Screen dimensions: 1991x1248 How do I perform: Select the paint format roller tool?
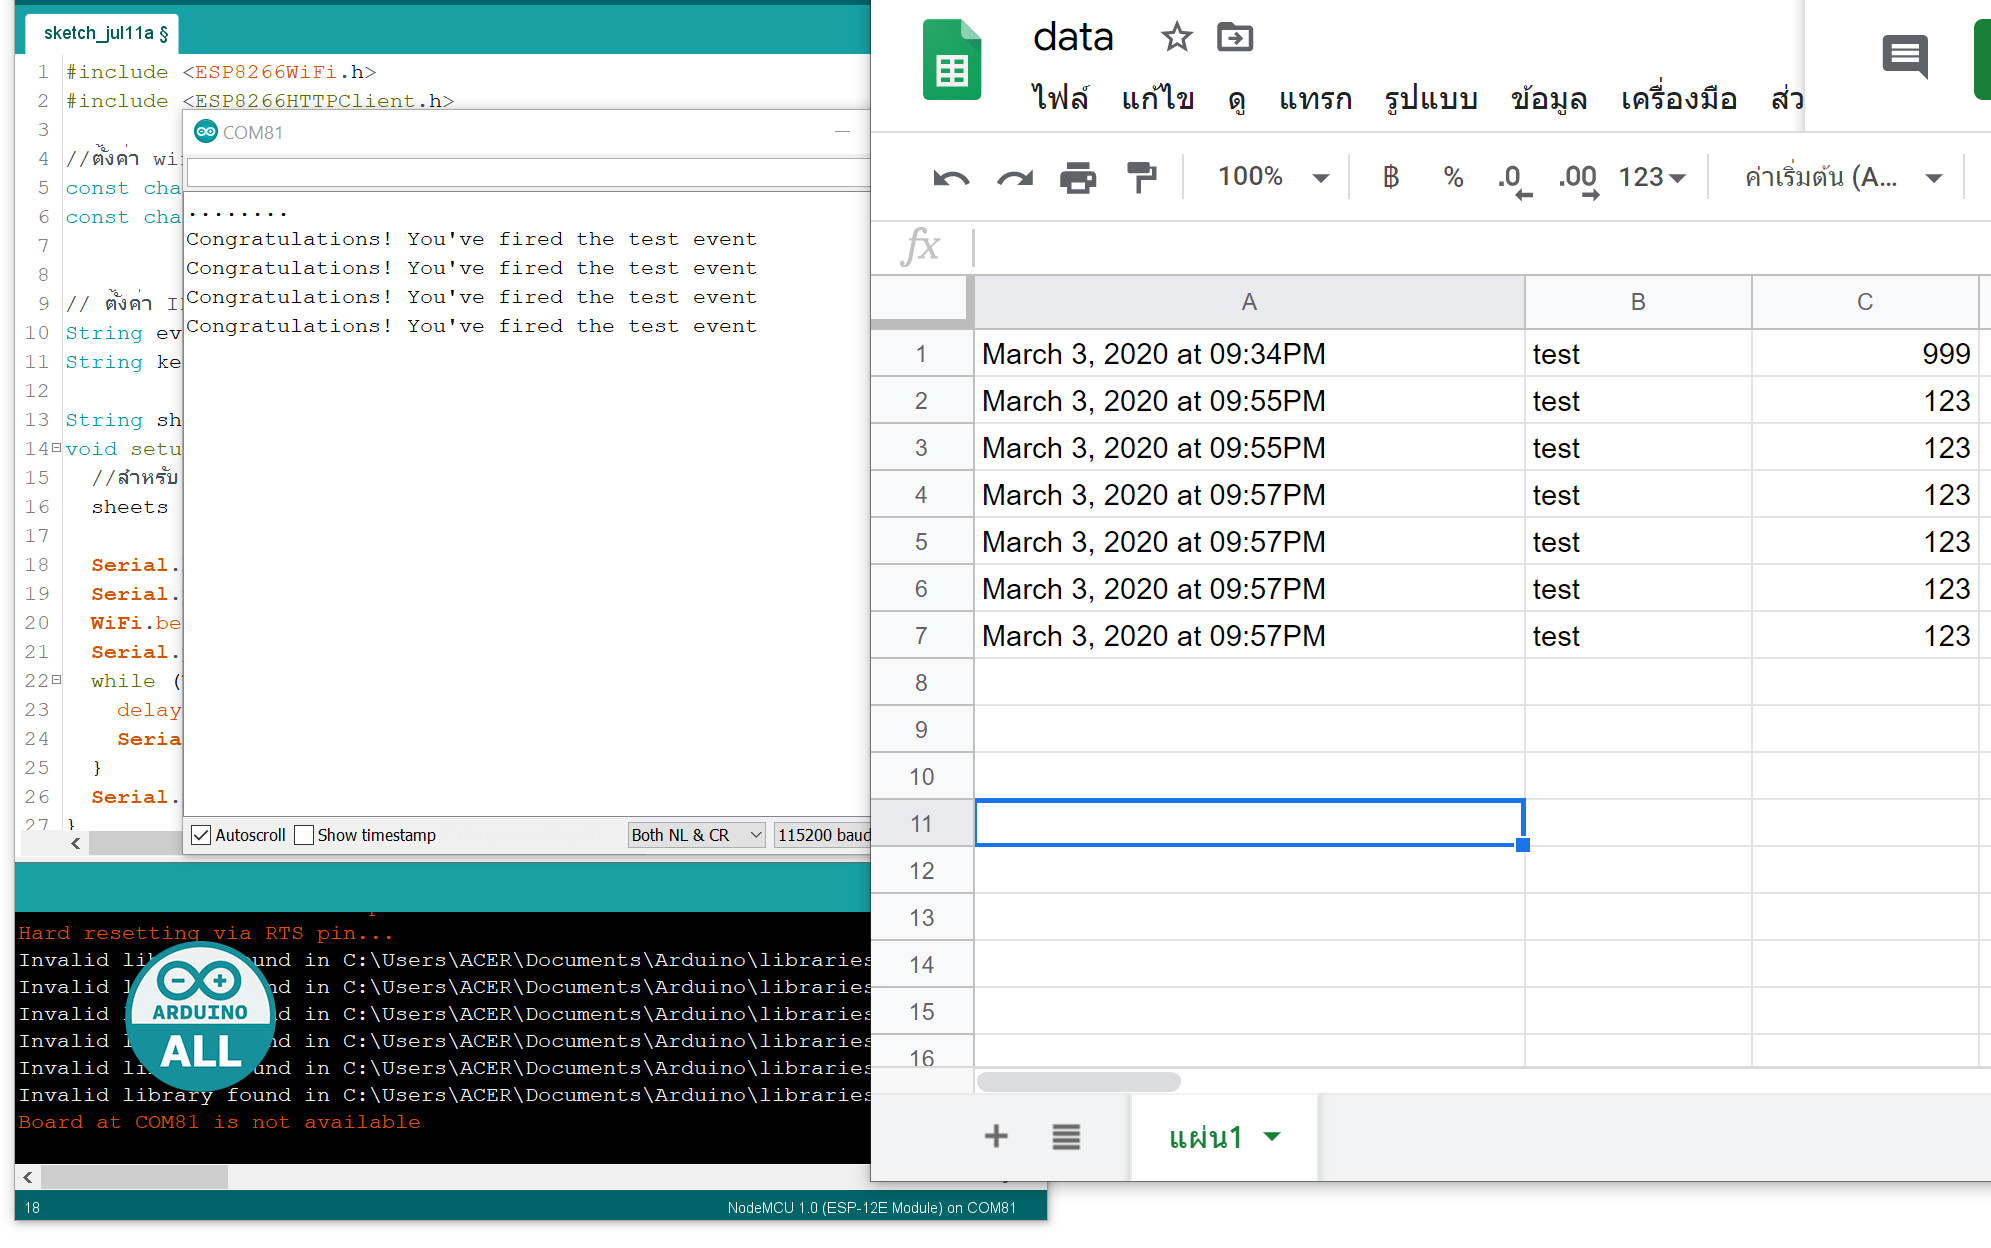click(x=1141, y=178)
